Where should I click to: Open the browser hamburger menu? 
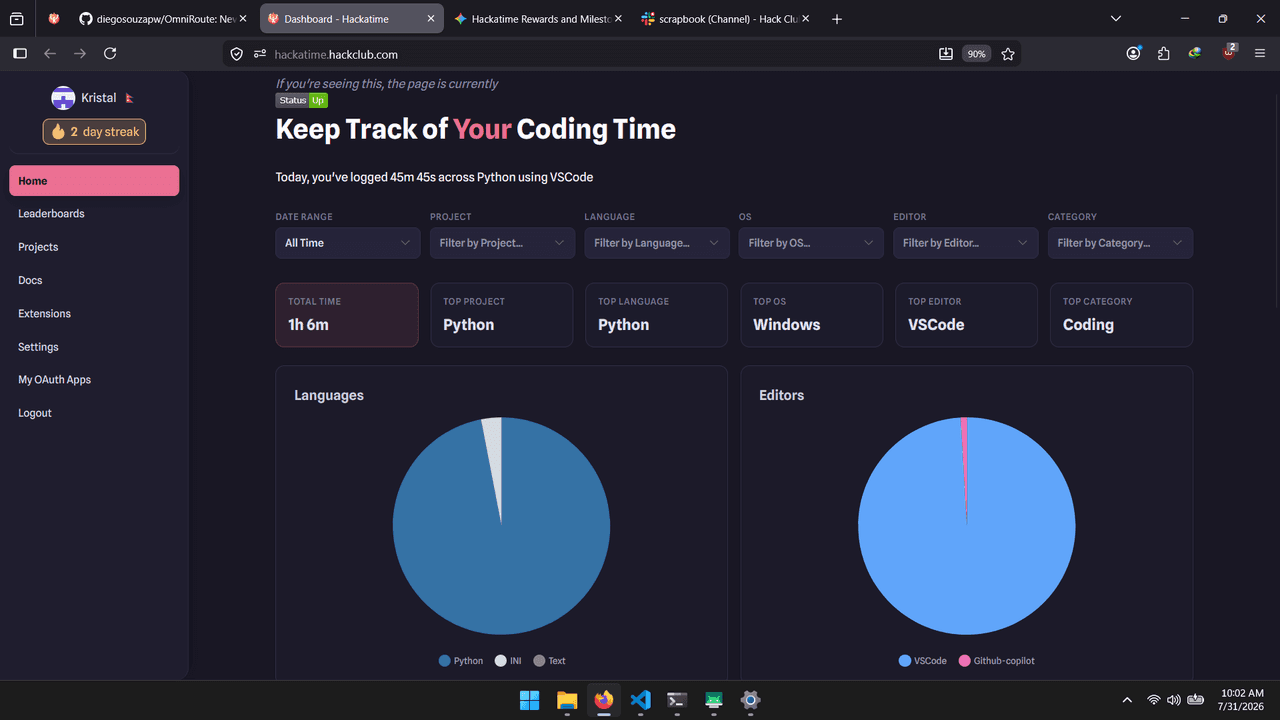click(x=1261, y=54)
